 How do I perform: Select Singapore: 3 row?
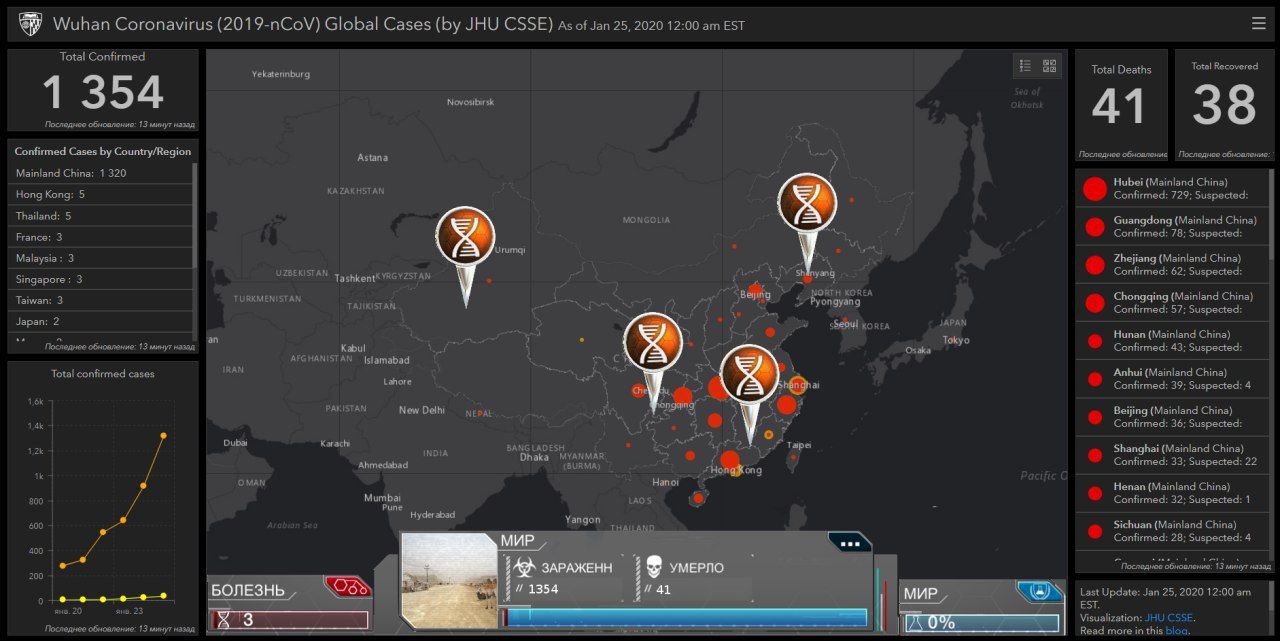coord(101,279)
